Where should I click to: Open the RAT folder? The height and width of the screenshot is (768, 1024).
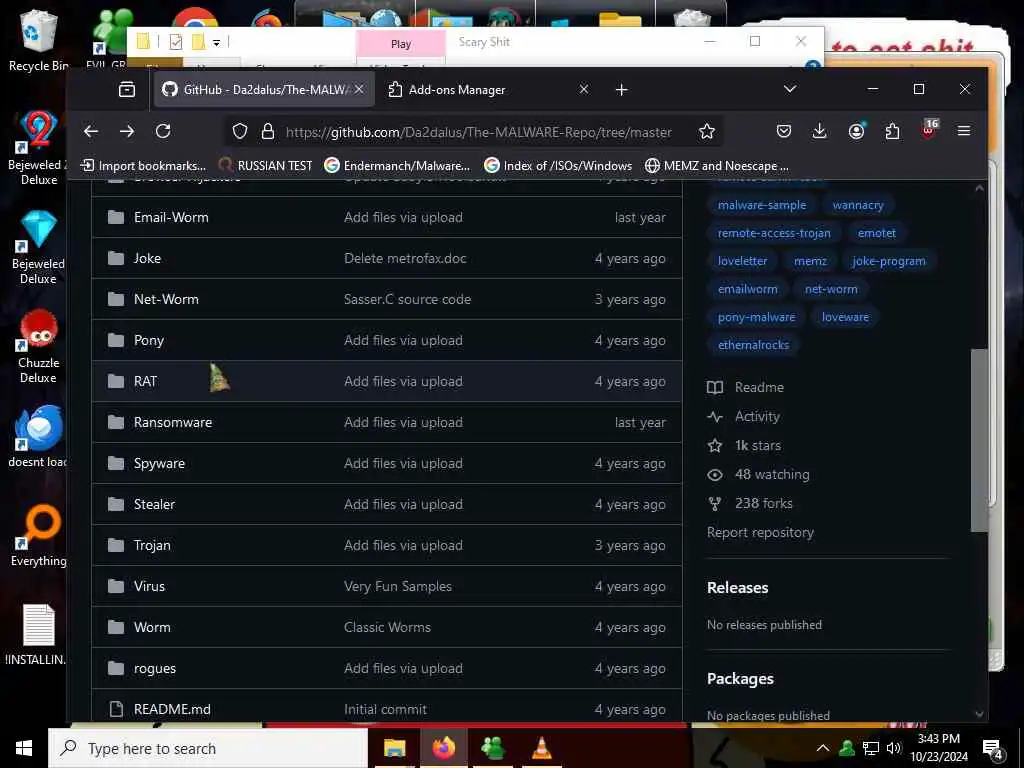[145, 382]
